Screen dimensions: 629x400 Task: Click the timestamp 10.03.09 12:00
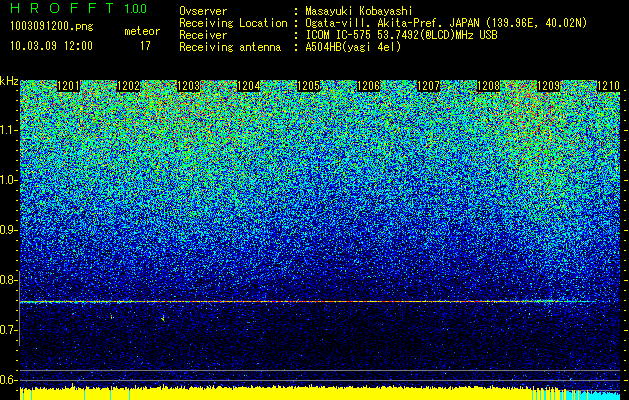click(x=51, y=46)
